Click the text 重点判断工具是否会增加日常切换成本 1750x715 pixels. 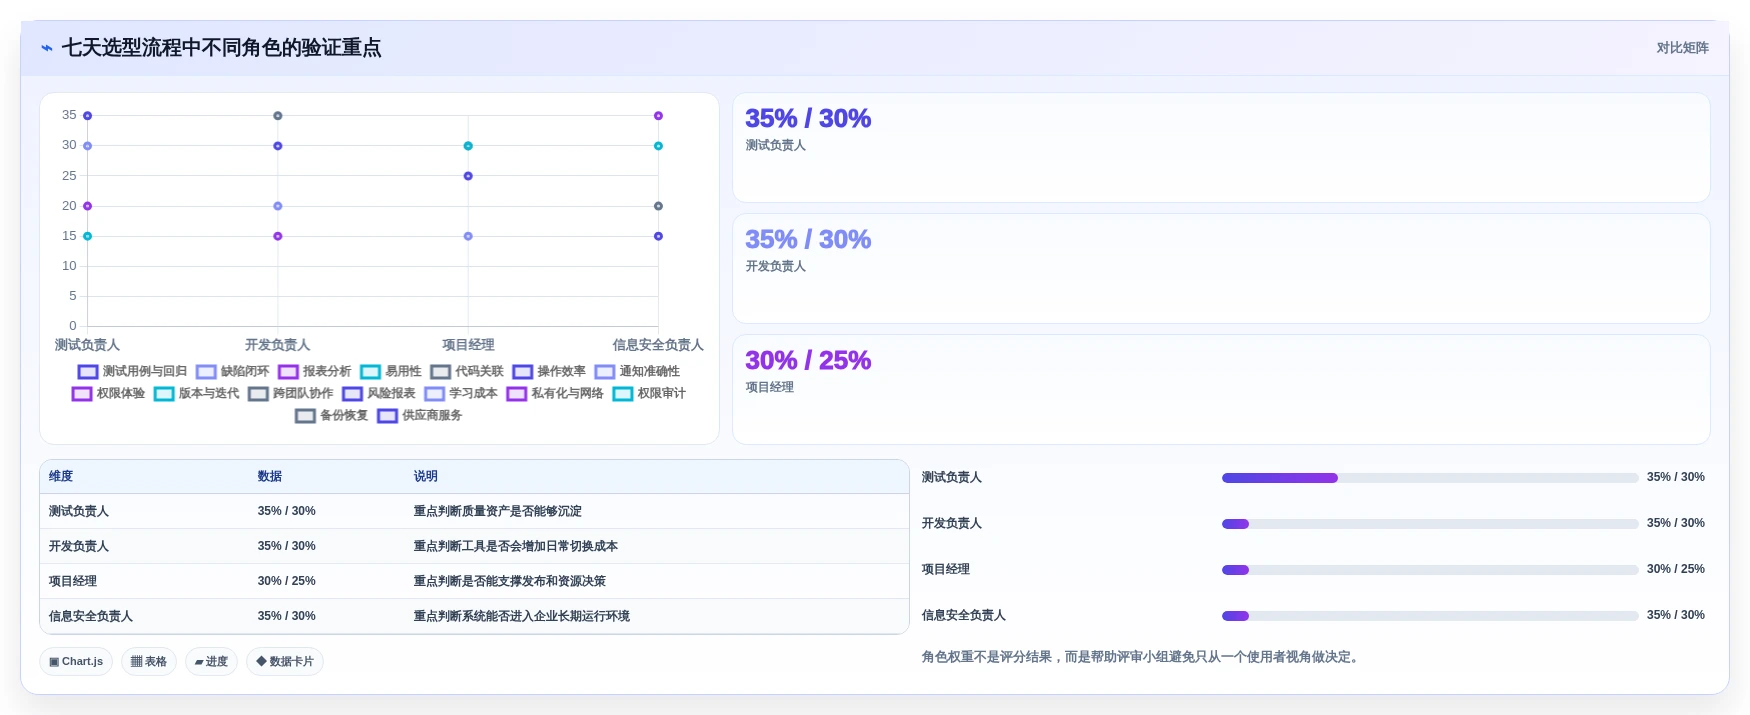pyautogui.click(x=516, y=546)
